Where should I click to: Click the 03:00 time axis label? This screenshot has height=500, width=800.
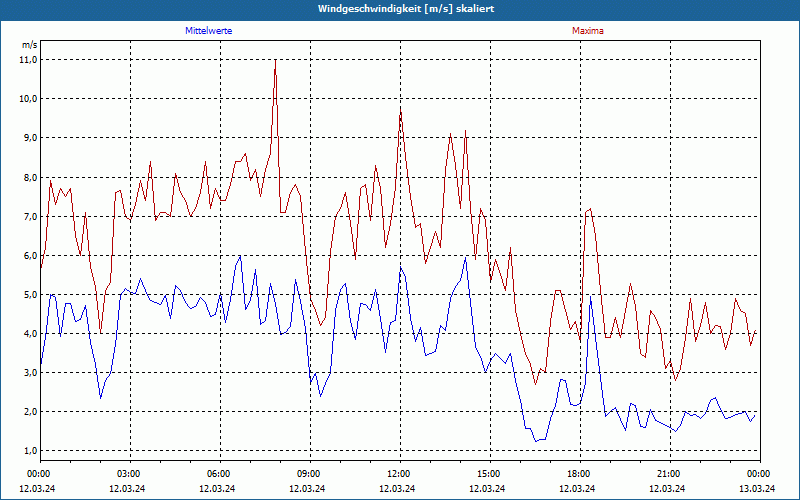click(x=130, y=474)
